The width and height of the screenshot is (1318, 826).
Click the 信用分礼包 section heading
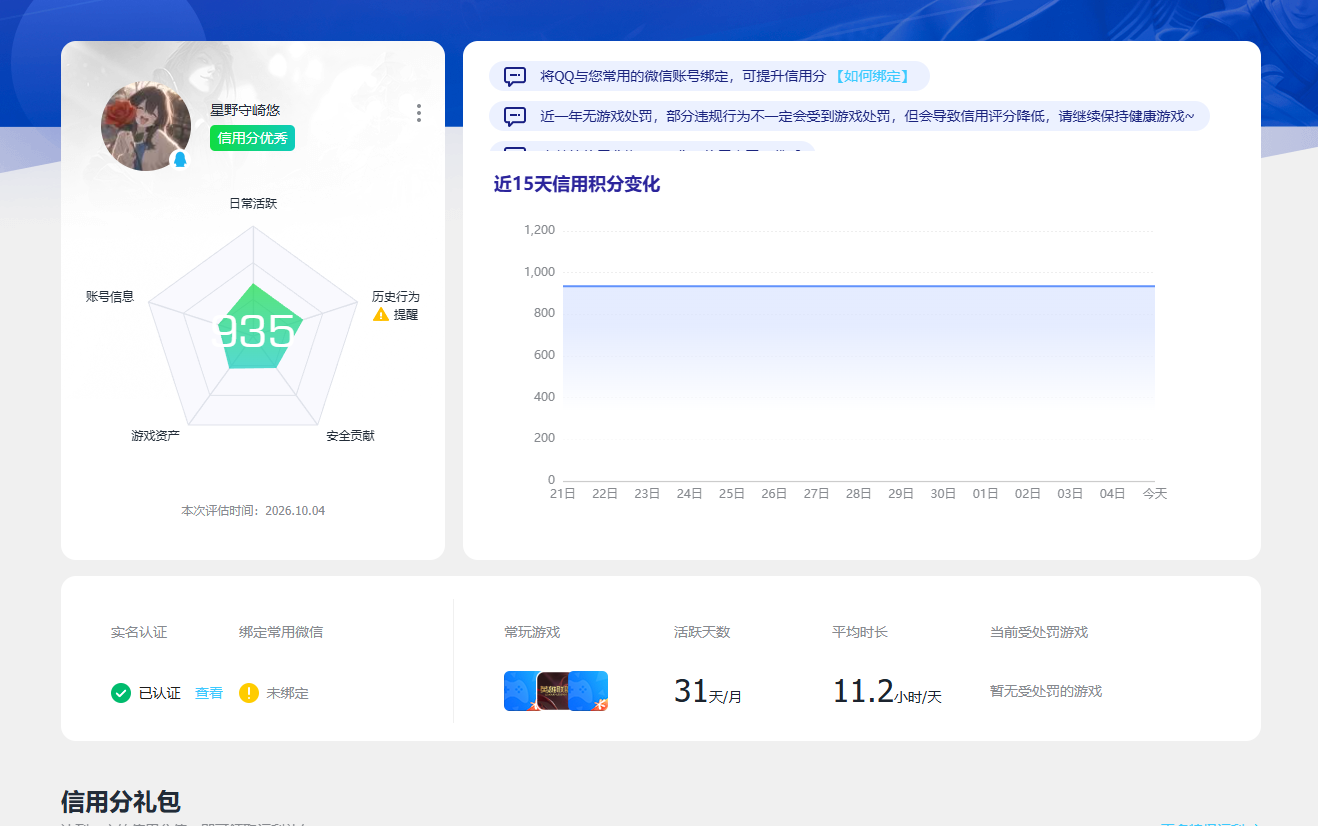tap(121, 802)
